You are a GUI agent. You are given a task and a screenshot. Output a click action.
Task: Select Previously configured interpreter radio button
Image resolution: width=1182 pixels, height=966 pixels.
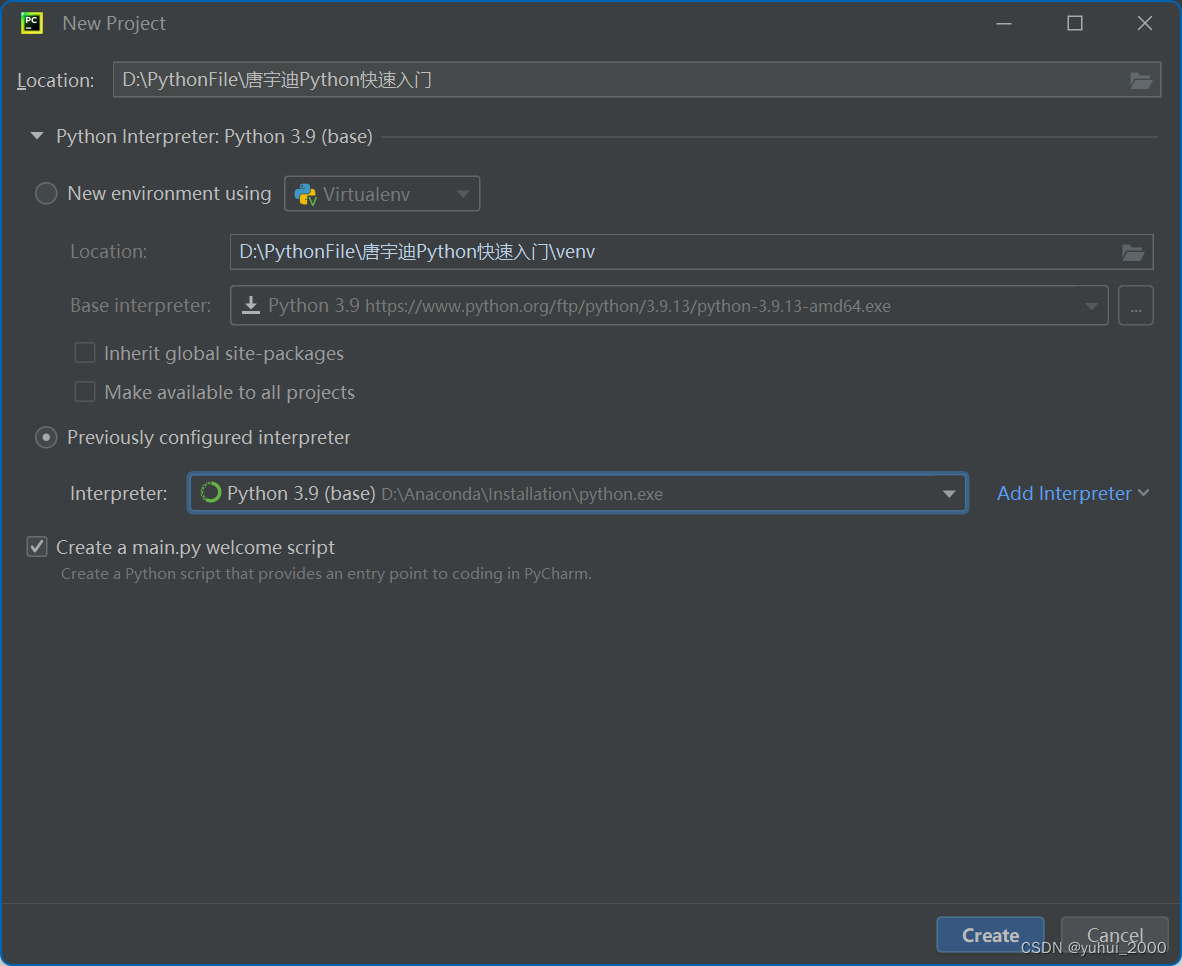tap(46, 437)
